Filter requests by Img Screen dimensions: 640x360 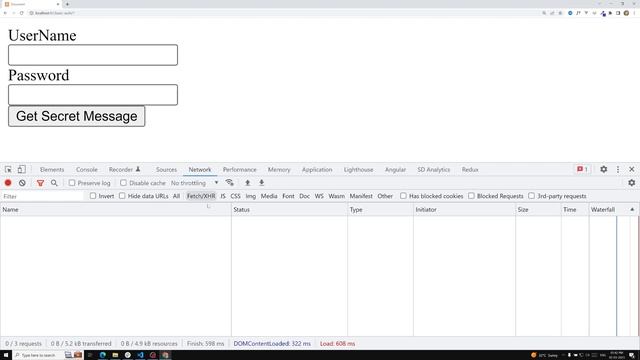251,196
